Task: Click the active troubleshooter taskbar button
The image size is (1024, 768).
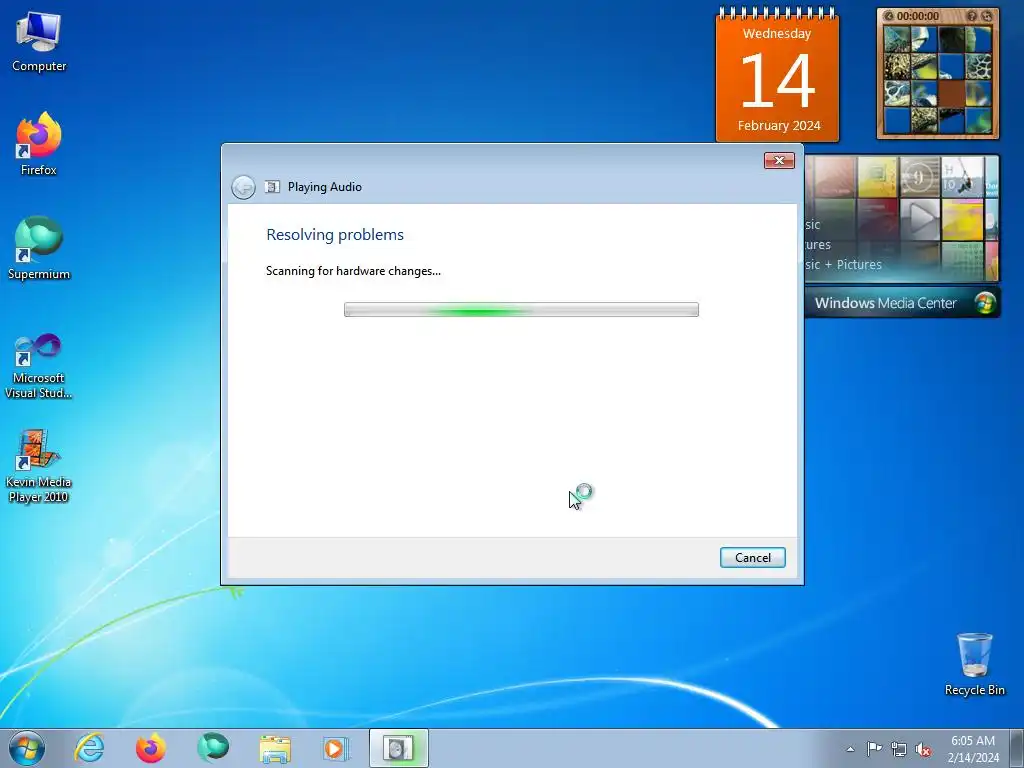Action: click(x=398, y=748)
